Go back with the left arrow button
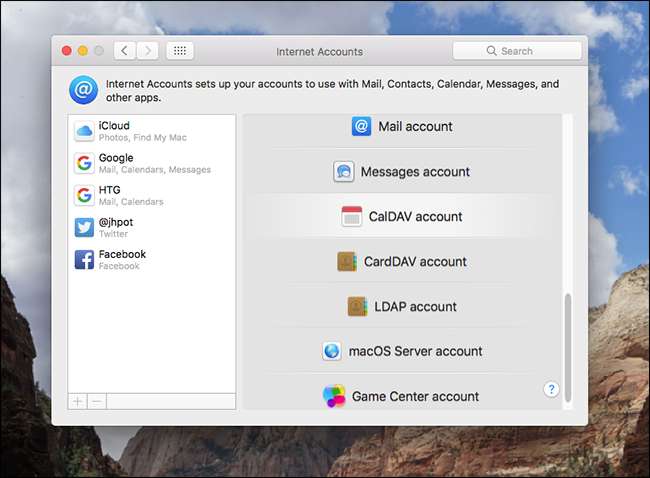This screenshot has height=478, width=650. (x=124, y=51)
